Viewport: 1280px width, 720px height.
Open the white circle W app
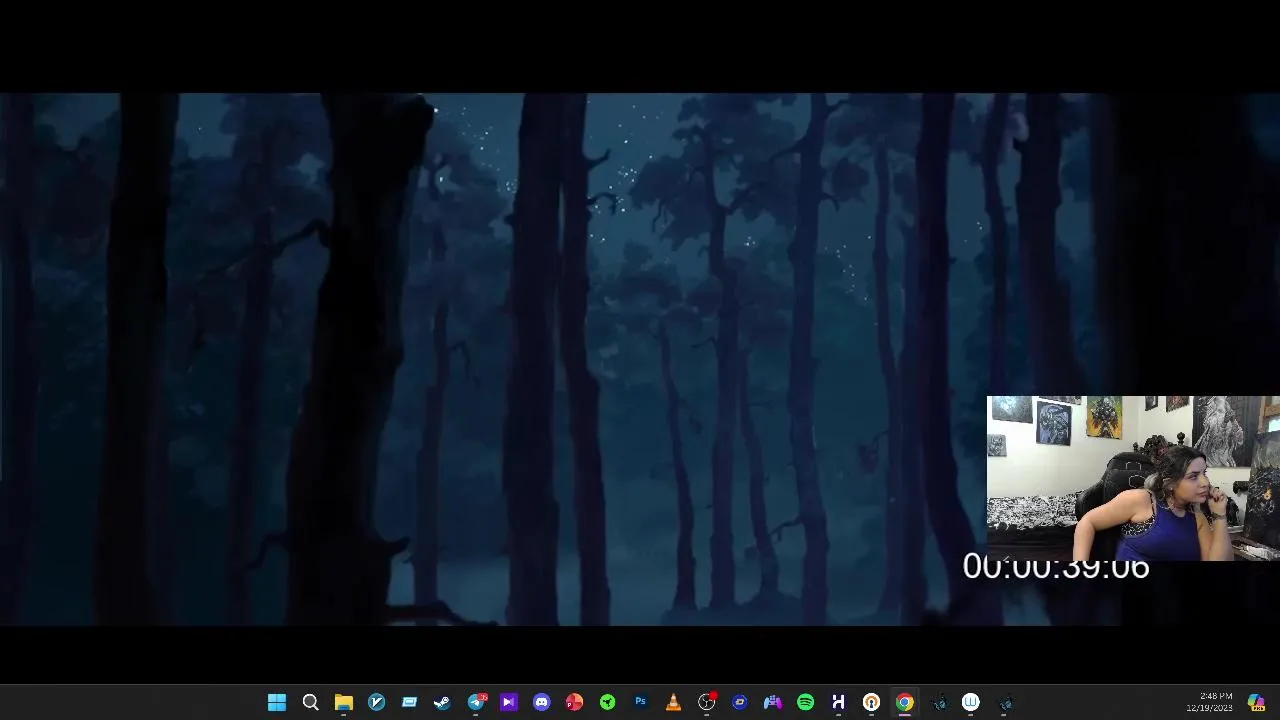(x=970, y=703)
